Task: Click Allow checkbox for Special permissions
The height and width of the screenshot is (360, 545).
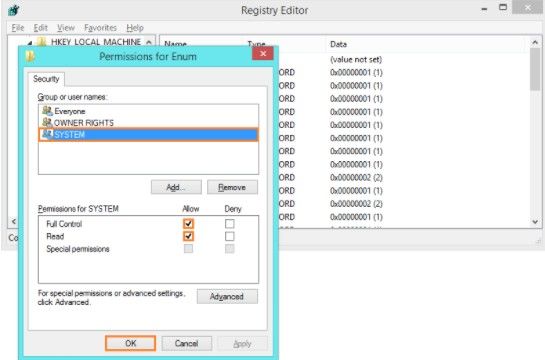Action: point(188,248)
